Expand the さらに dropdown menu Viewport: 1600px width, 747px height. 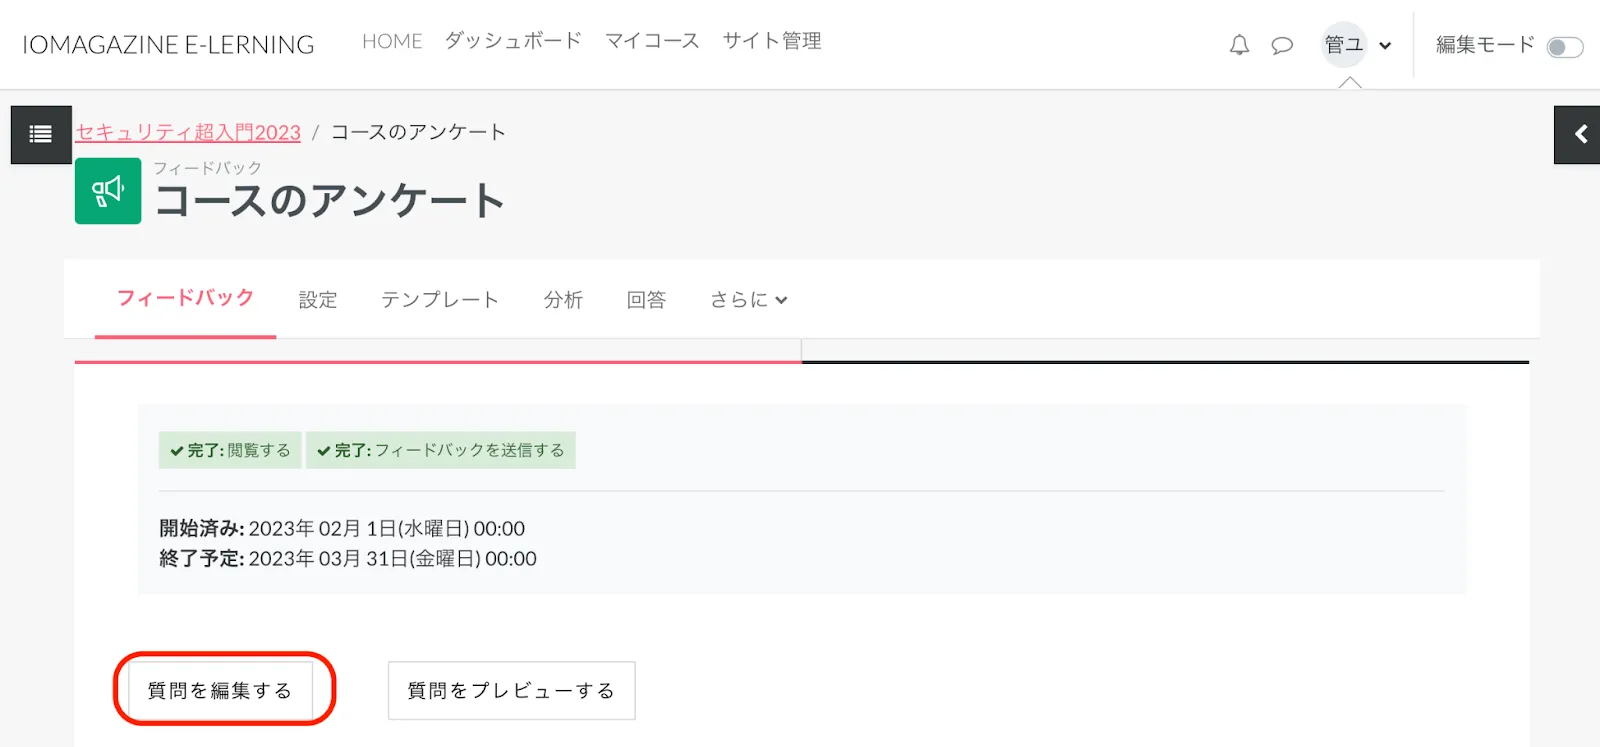(x=748, y=300)
